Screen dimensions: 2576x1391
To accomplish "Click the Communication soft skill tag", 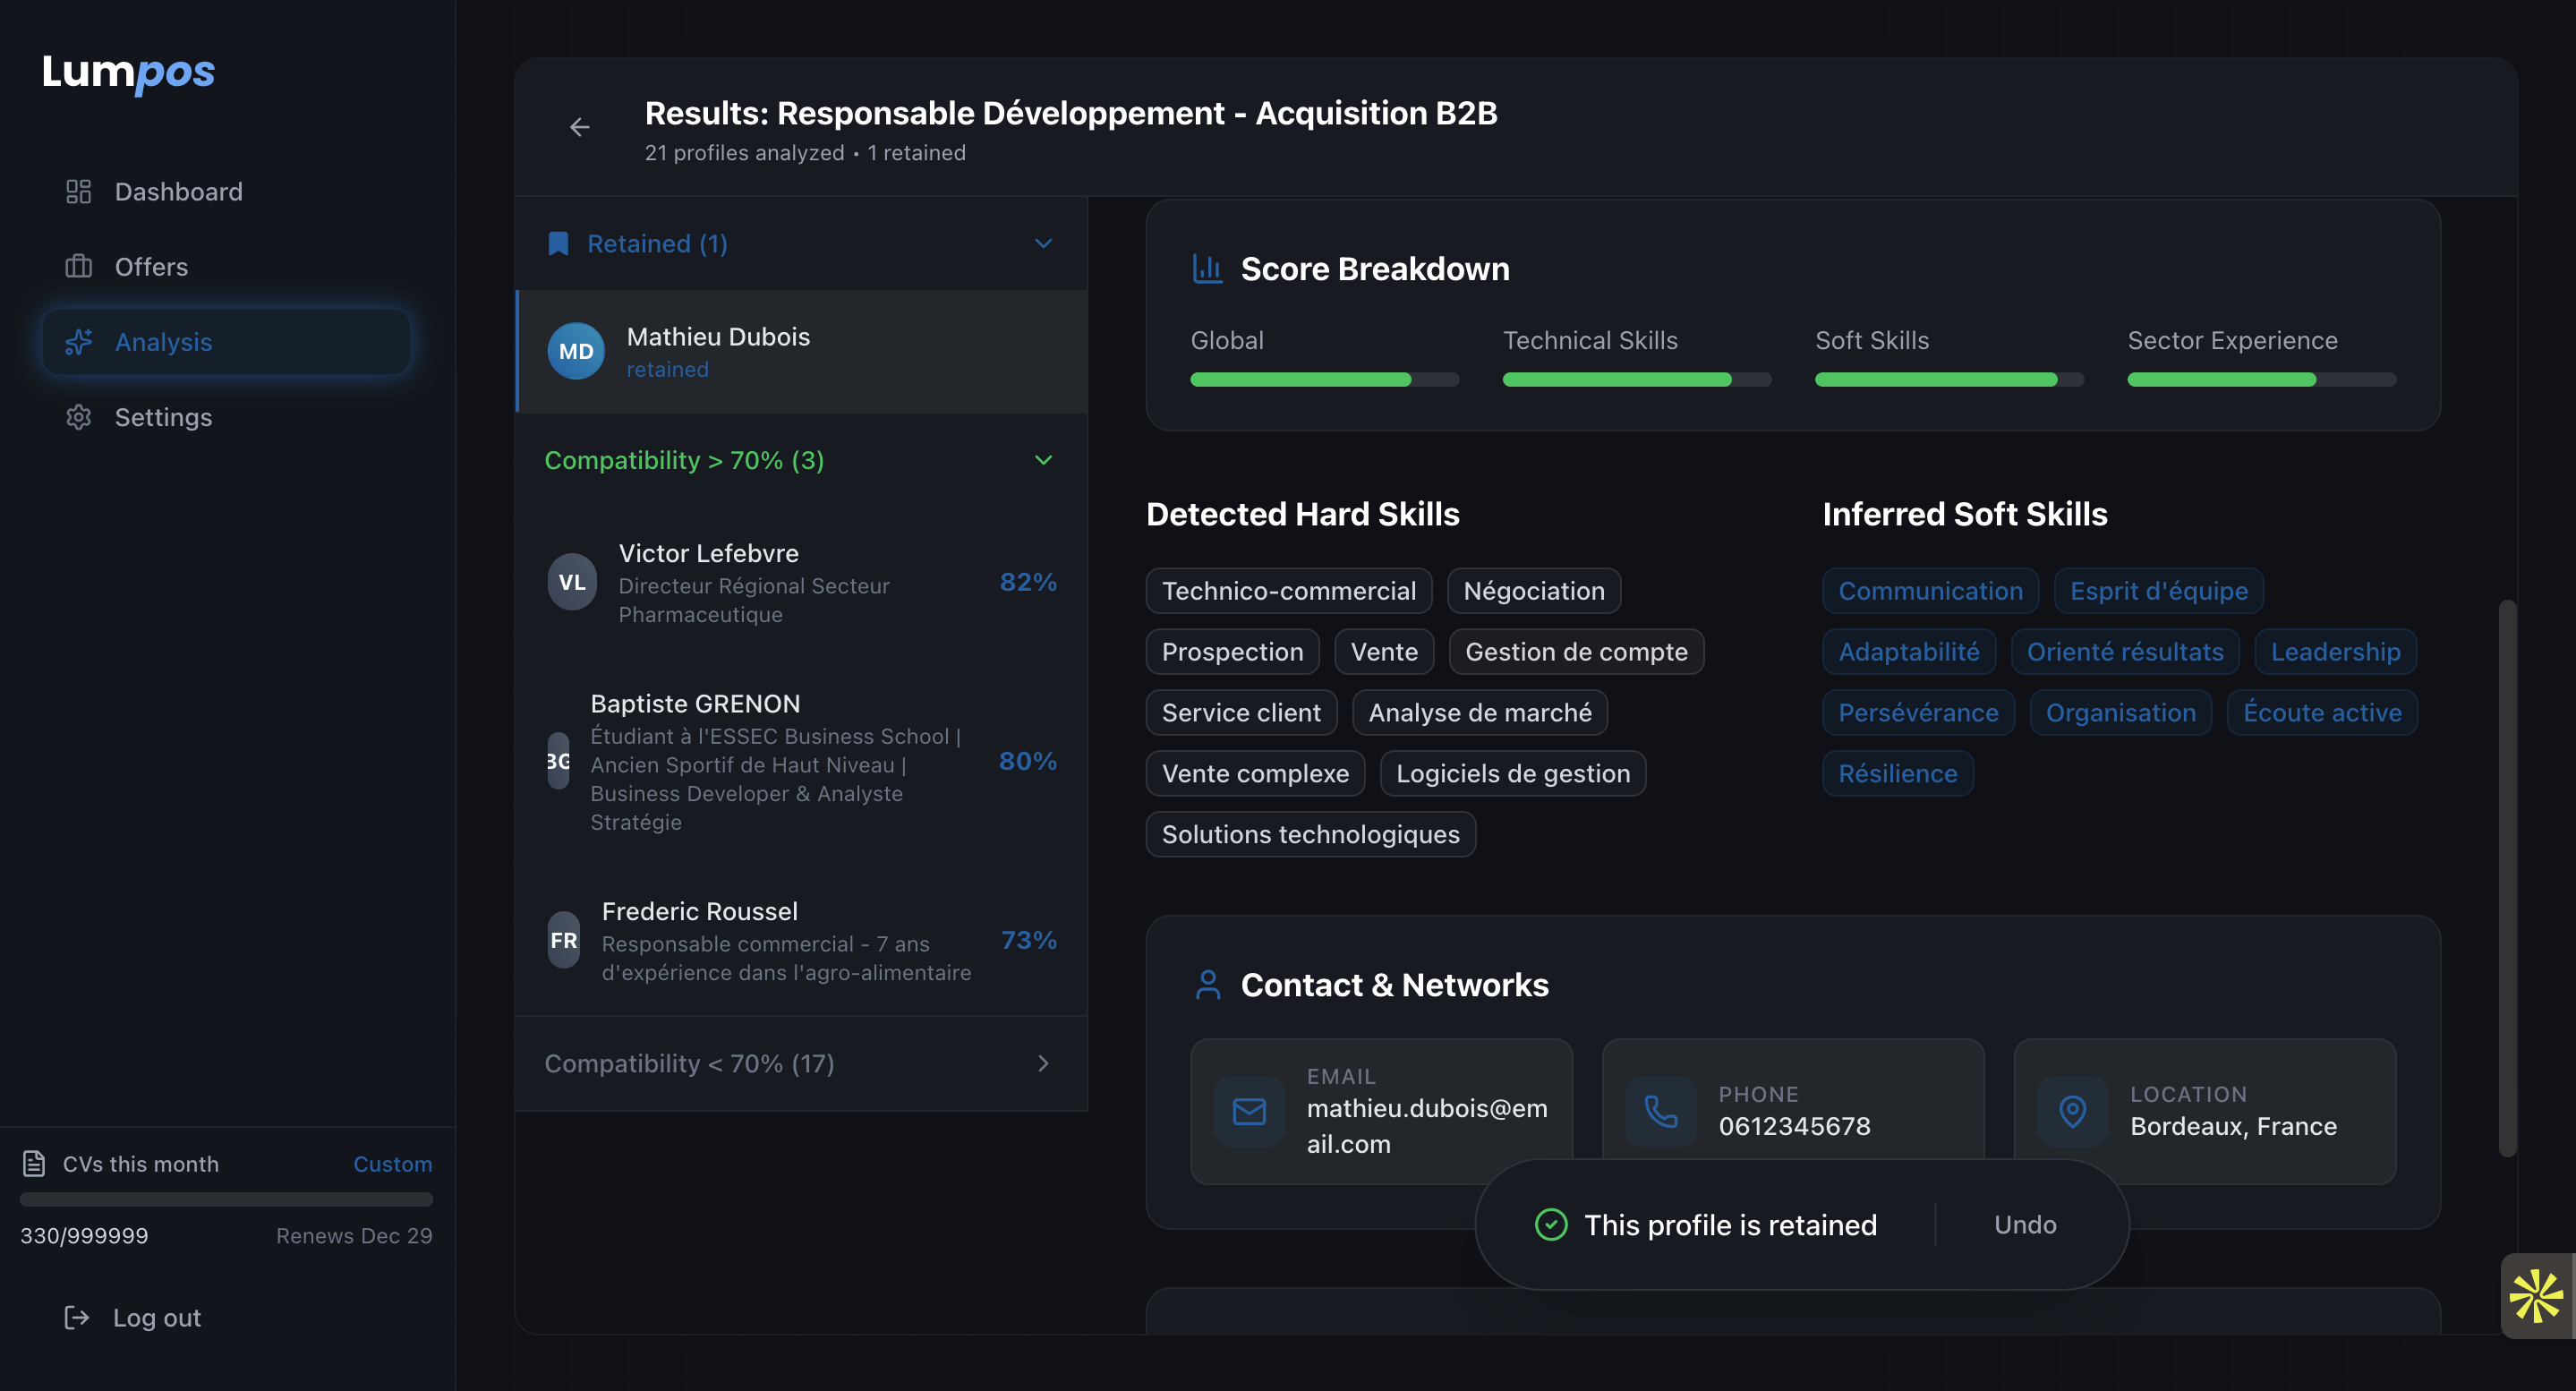I will click(1930, 590).
